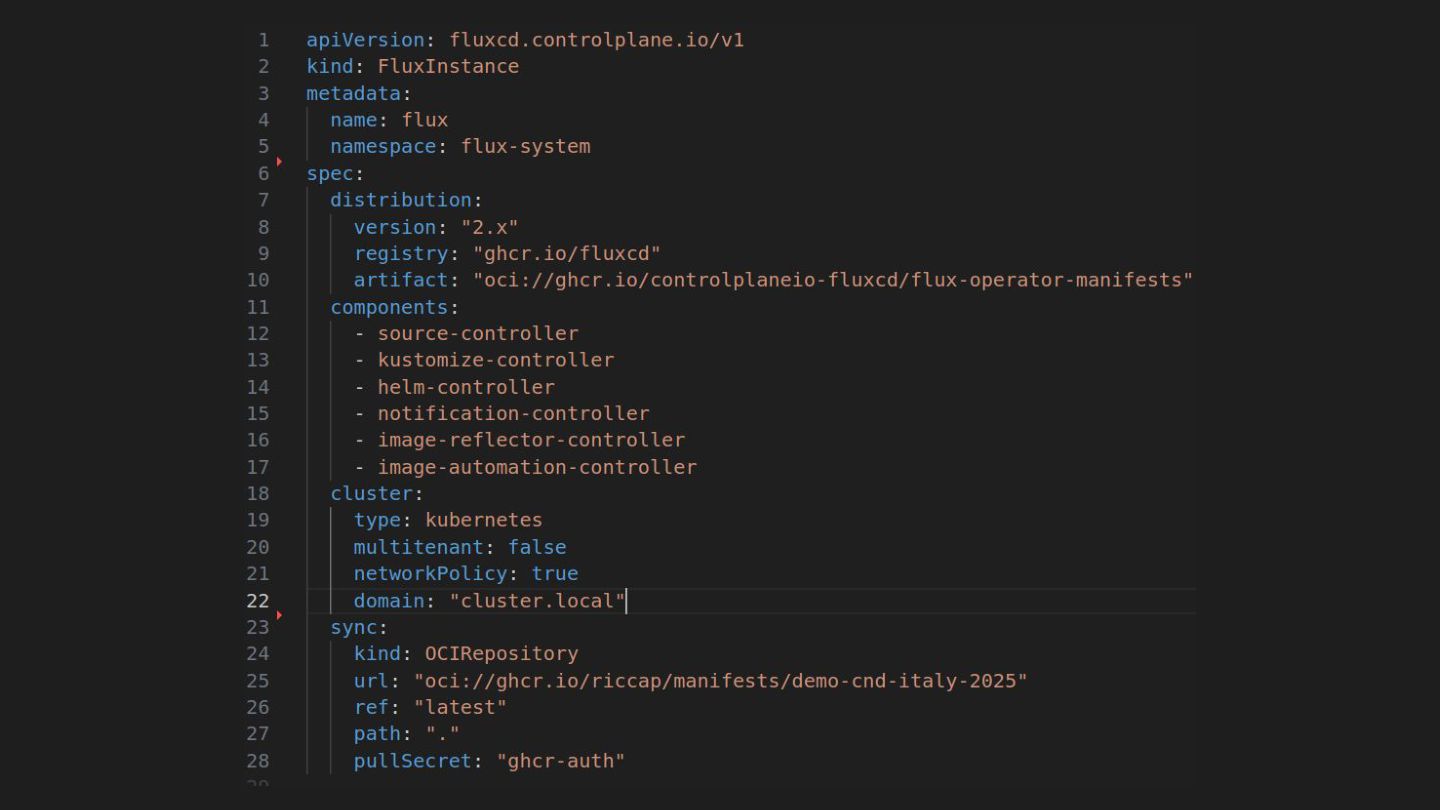Select line number 28 in the gutter
Viewport: 1440px width, 810px height.
[258, 760]
